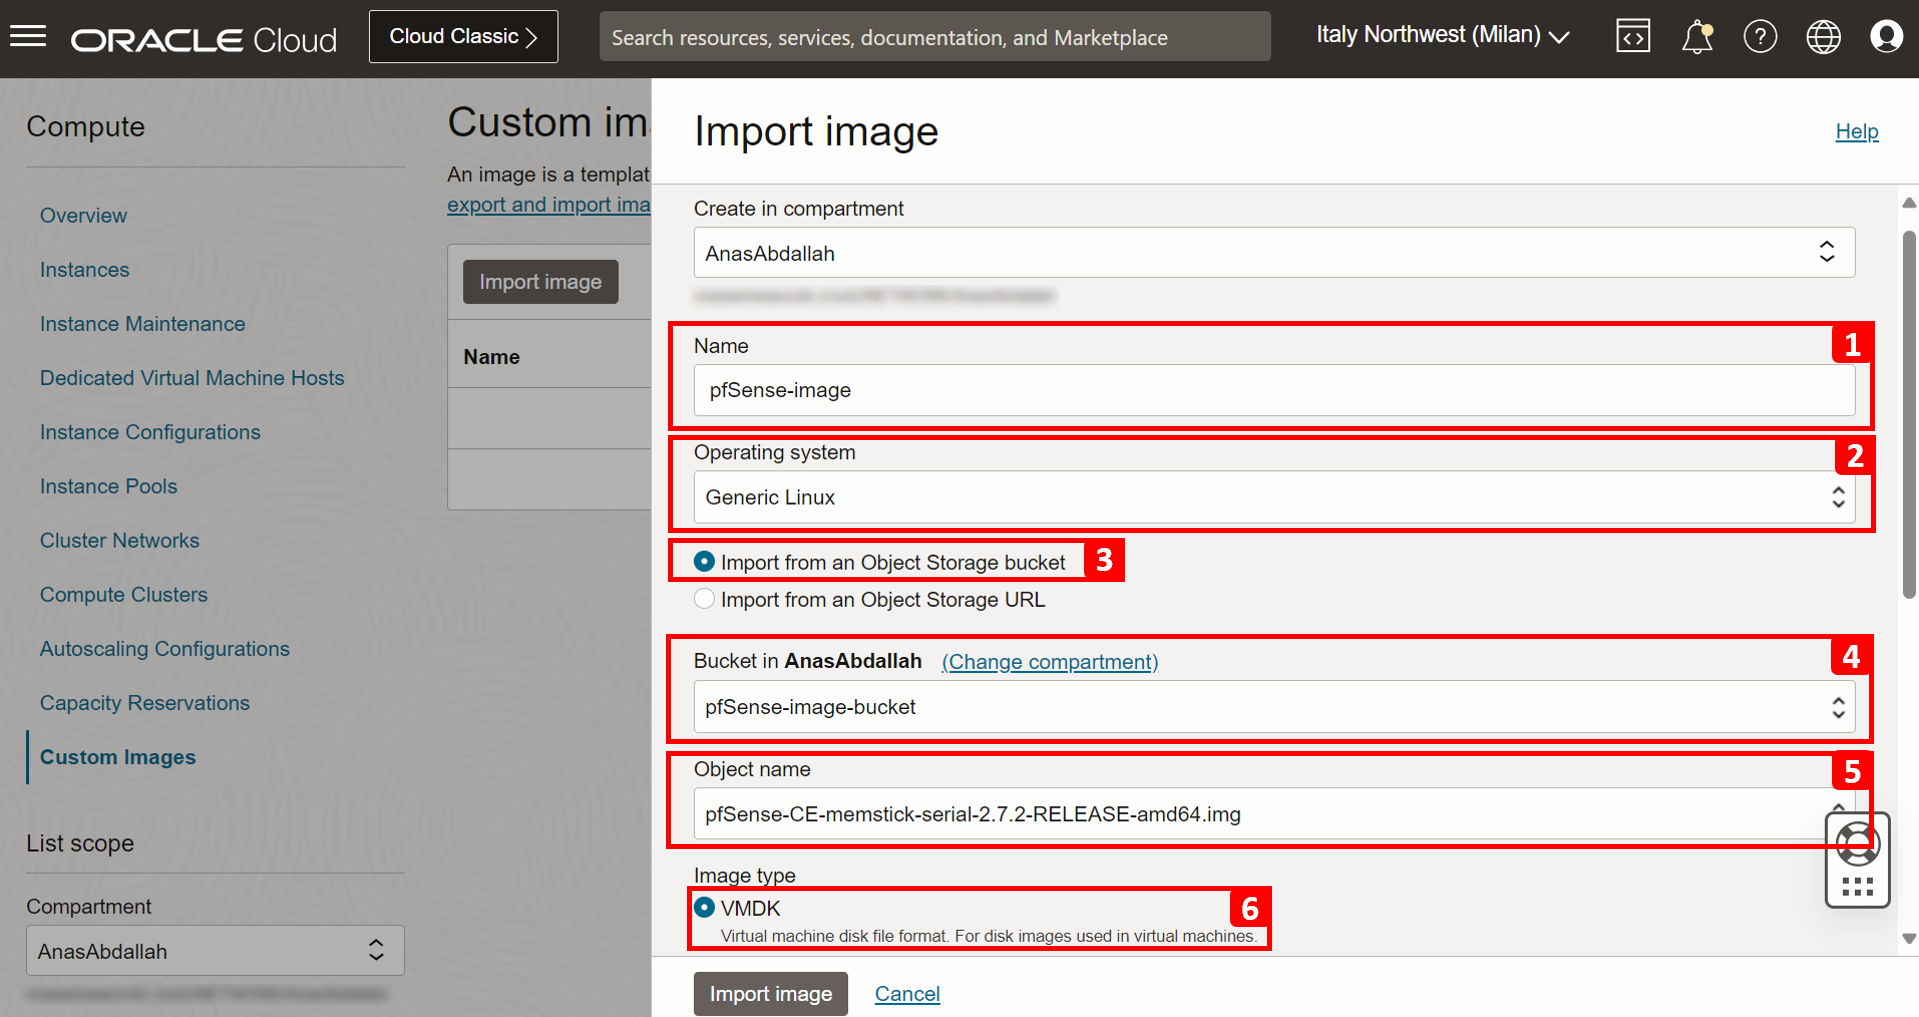The height and width of the screenshot is (1017, 1919).
Task: Open the hamburger navigation menu
Action: click(x=28, y=37)
